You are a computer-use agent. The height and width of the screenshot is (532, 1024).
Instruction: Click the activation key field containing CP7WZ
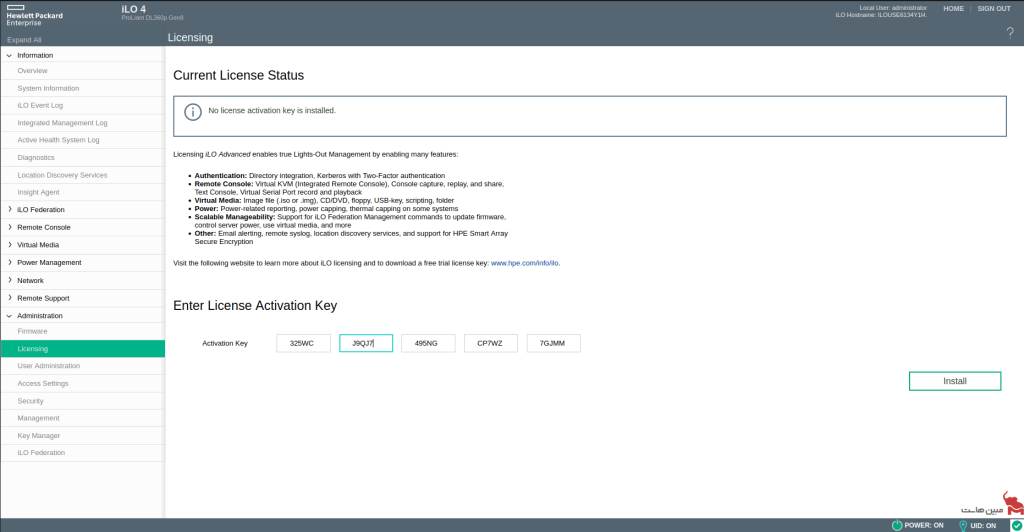(490, 343)
